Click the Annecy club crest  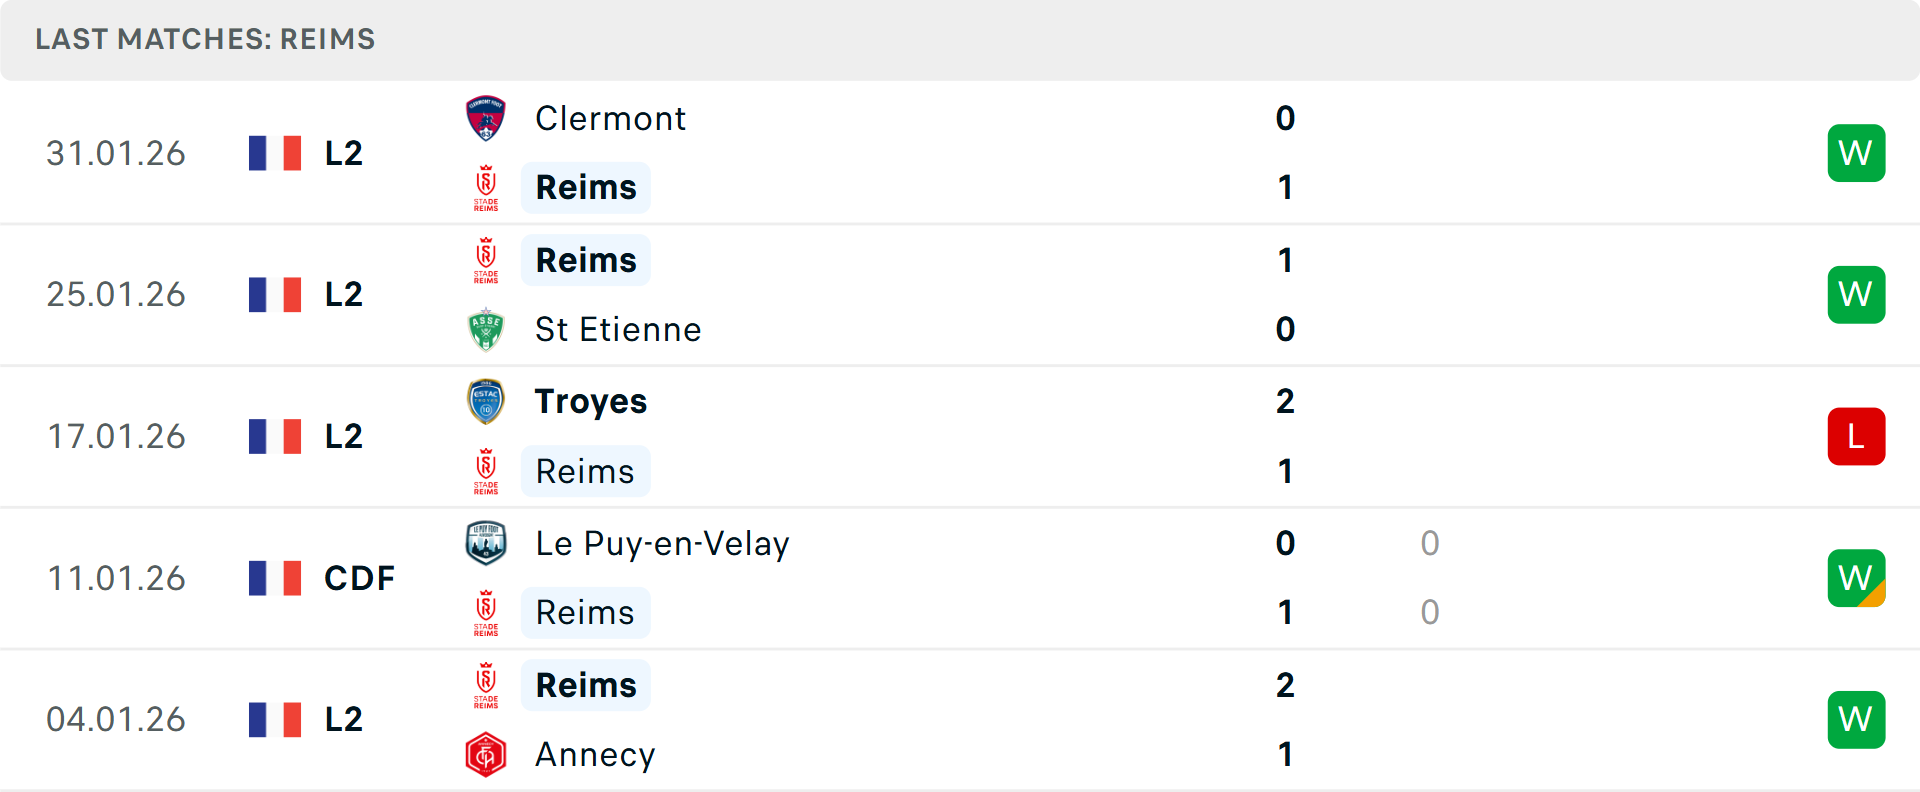pos(486,755)
